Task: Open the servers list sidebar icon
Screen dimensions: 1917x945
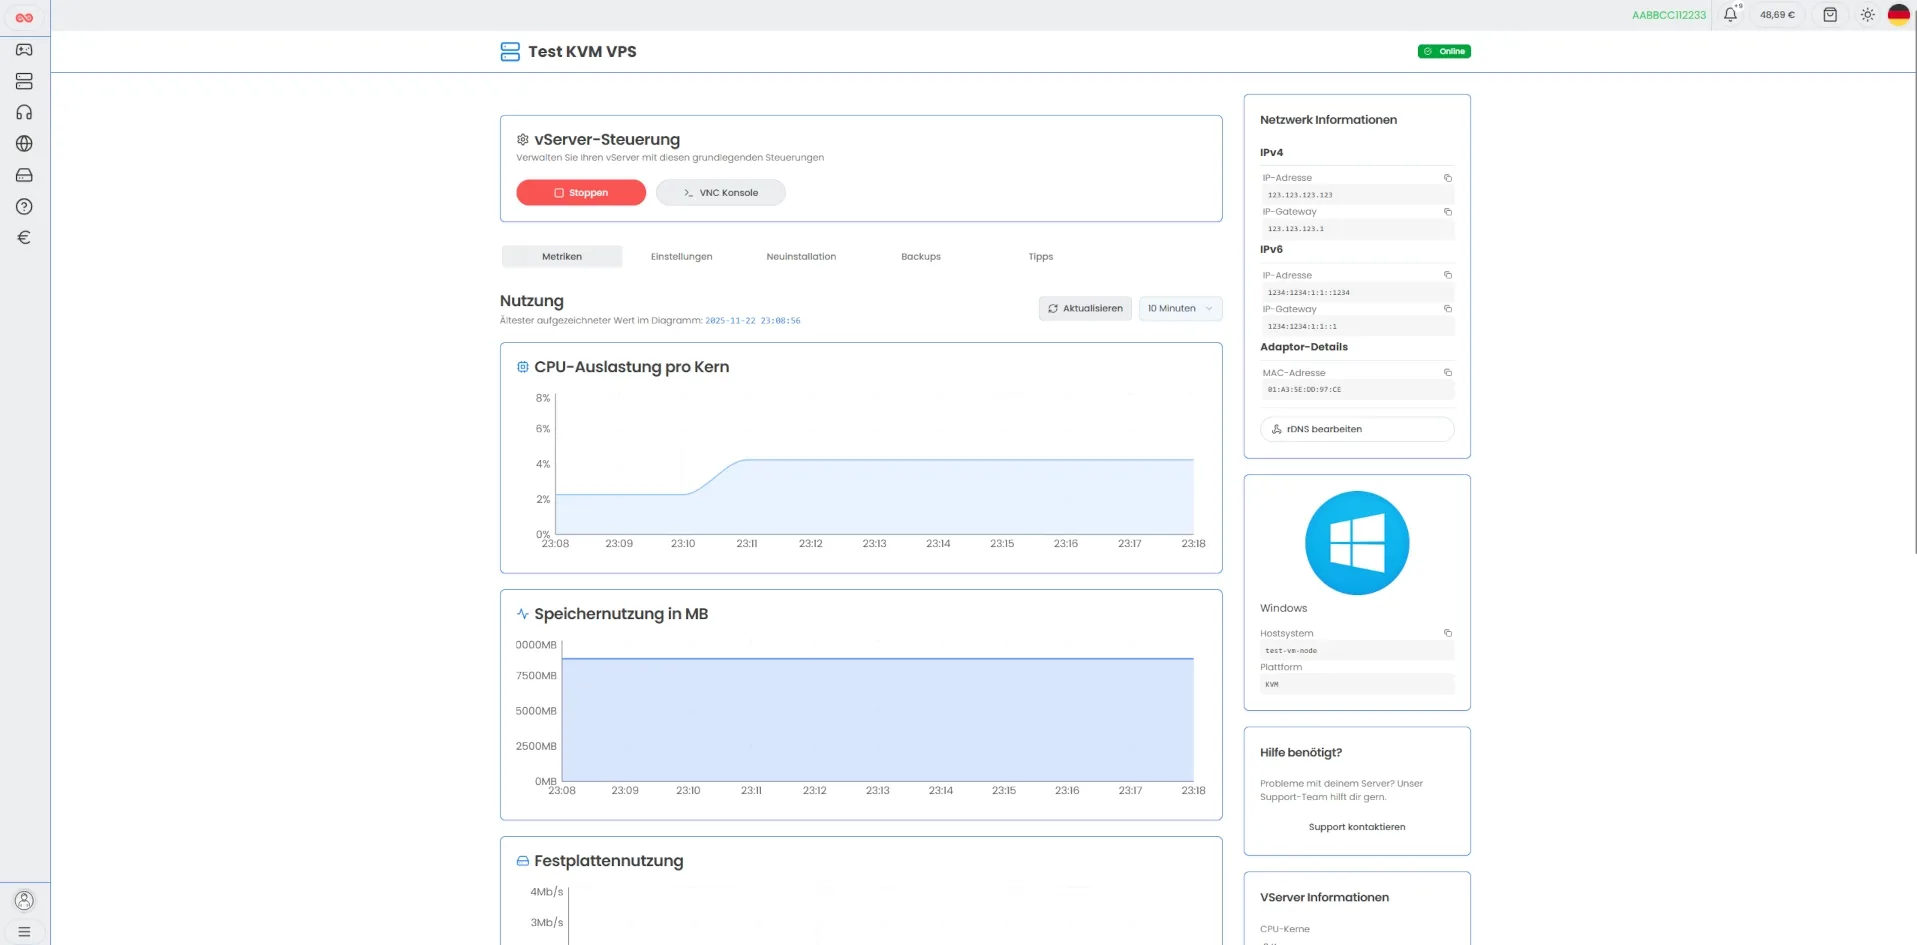Action: (24, 81)
